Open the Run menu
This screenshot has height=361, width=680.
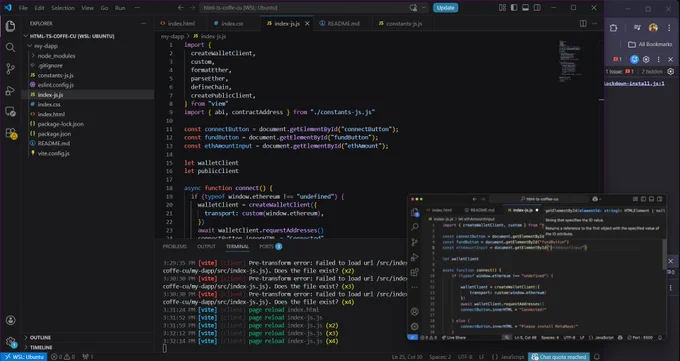point(120,8)
